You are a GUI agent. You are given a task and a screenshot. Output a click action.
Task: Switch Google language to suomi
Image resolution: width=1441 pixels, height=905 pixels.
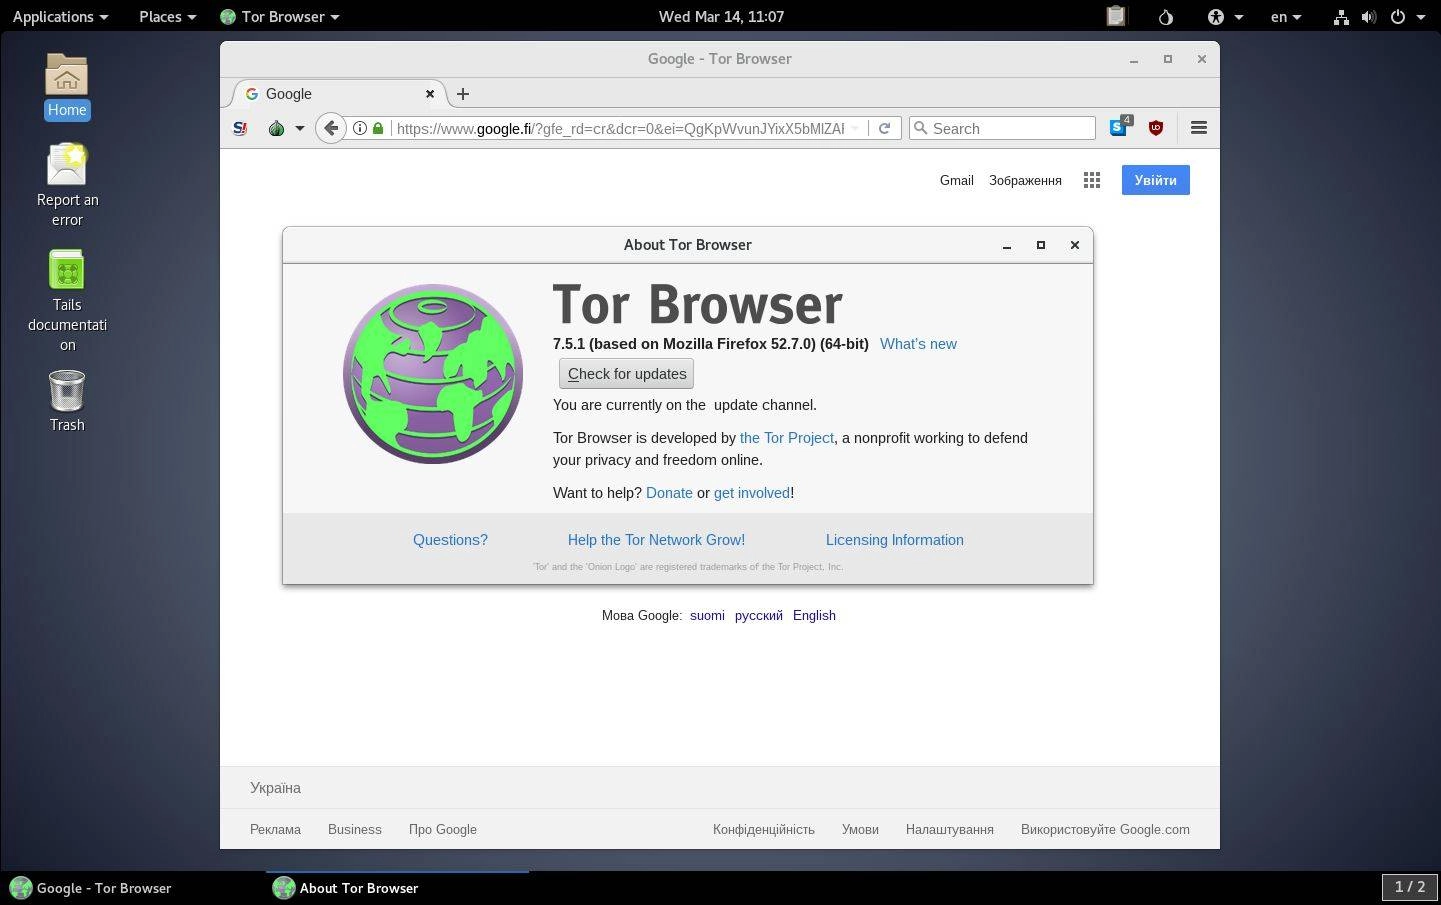[707, 616]
